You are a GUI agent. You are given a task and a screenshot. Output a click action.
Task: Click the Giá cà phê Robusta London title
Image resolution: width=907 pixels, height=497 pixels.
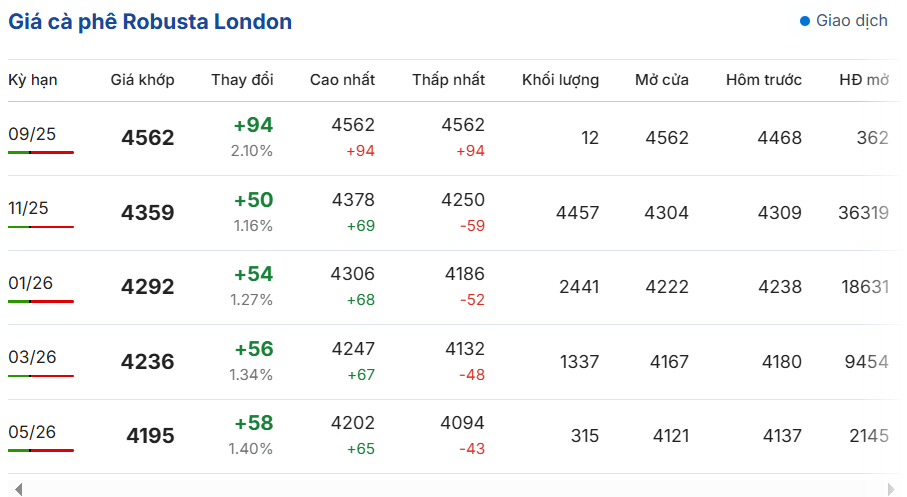pos(150,22)
